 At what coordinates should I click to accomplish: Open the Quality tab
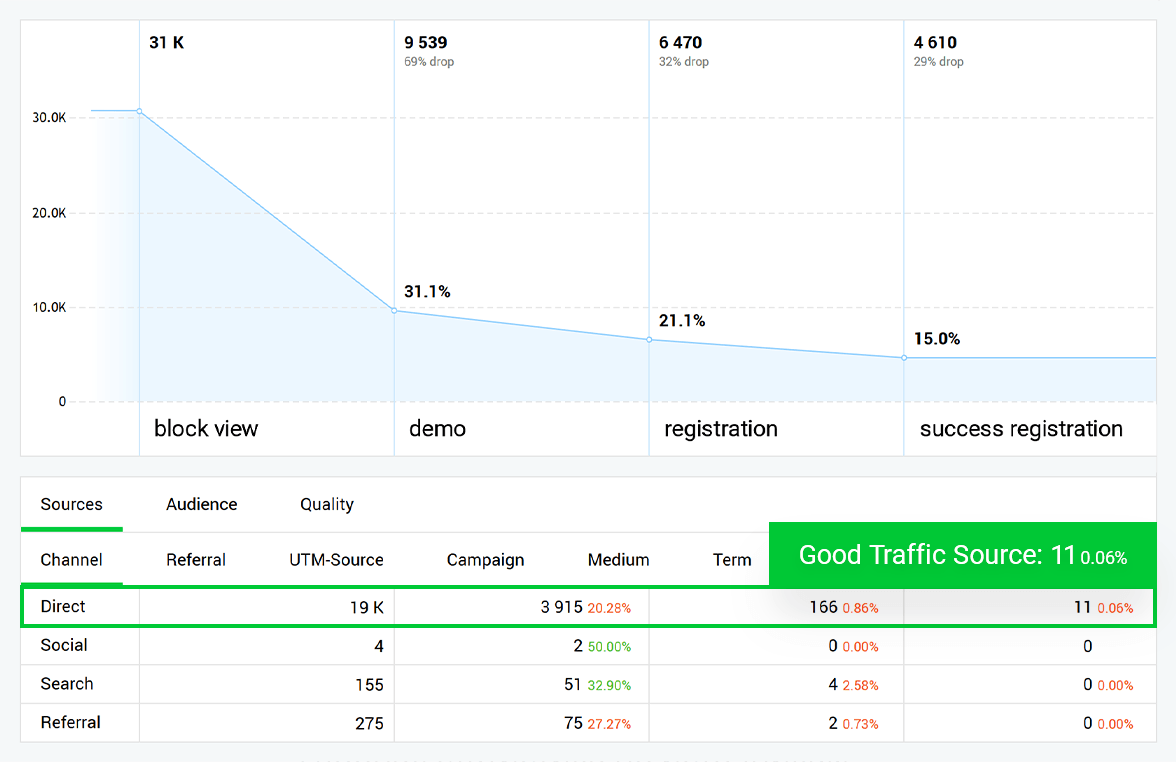click(x=326, y=504)
